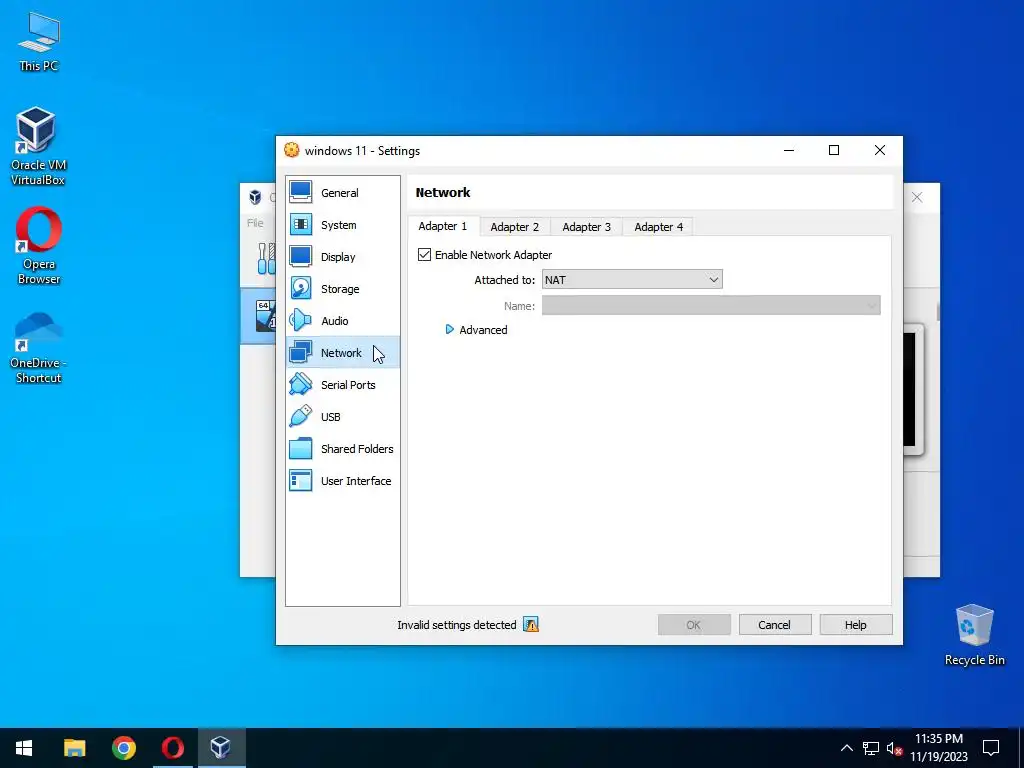Click the Tools icon in VirtualBox Manager
Screen dimensions: 1024x768
pyautogui.click(x=266, y=259)
